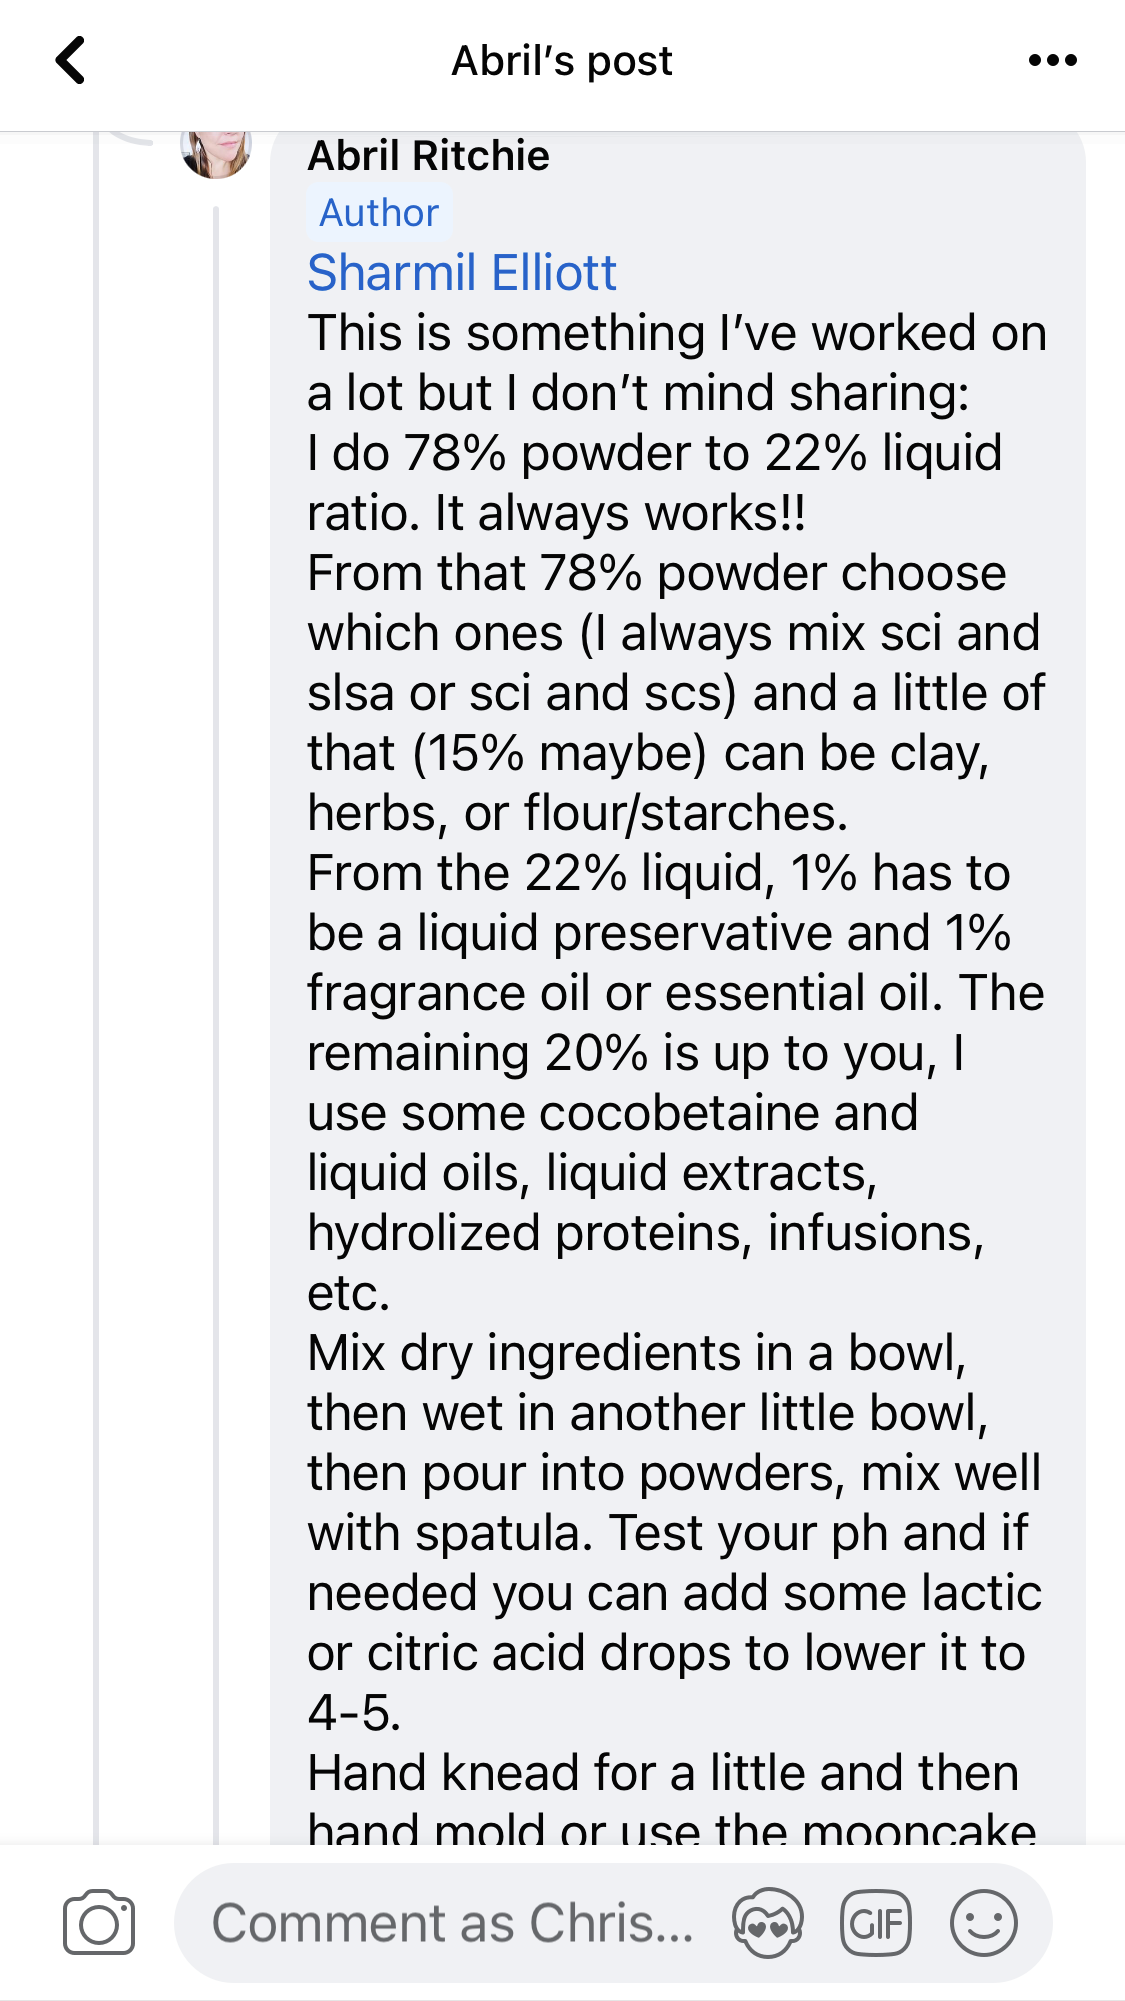The image size is (1125, 2001).
Task: Tap the blue Author badge
Action: 379,213
